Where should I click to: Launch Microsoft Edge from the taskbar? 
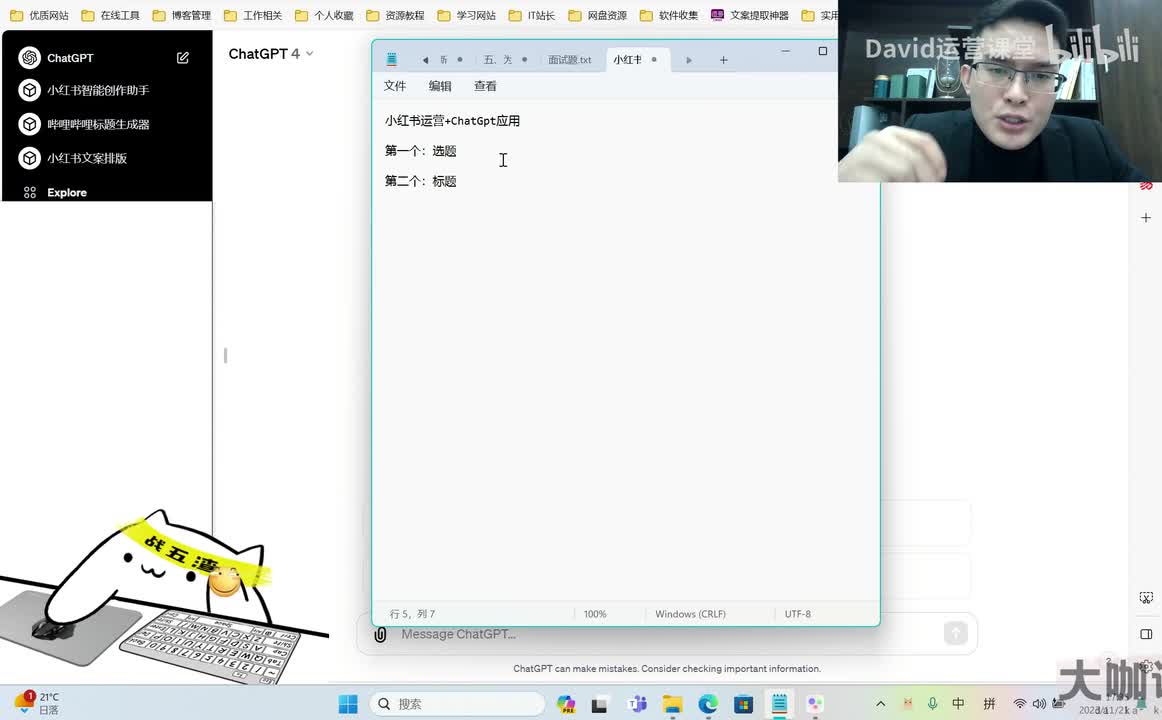pyautogui.click(x=708, y=704)
